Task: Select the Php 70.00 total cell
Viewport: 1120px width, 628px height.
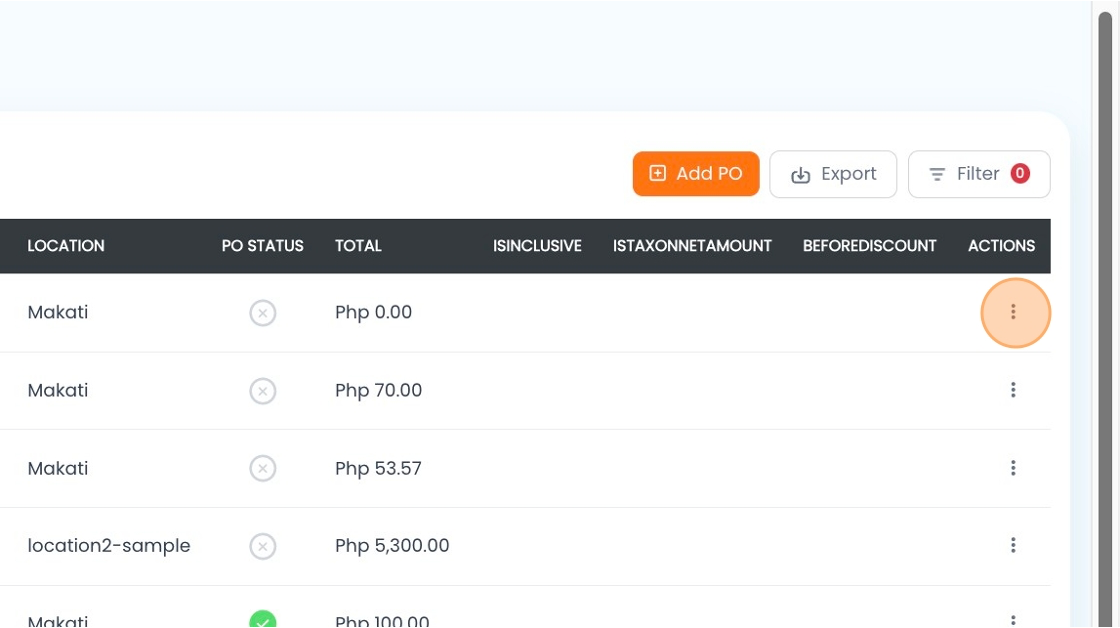Action: click(379, 390)
